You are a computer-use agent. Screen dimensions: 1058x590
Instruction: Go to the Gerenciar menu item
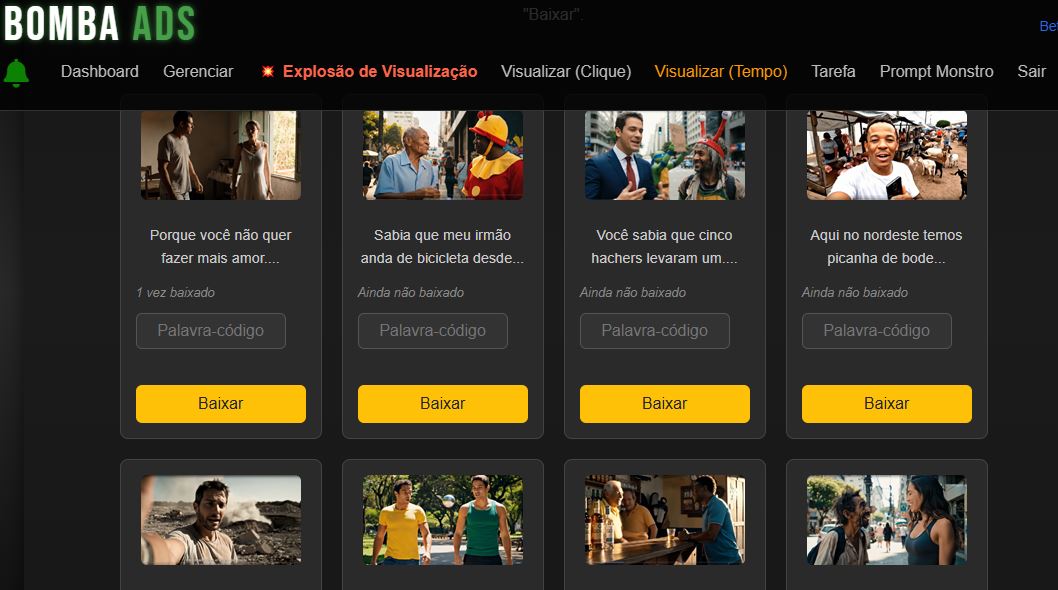coord(198,71)
